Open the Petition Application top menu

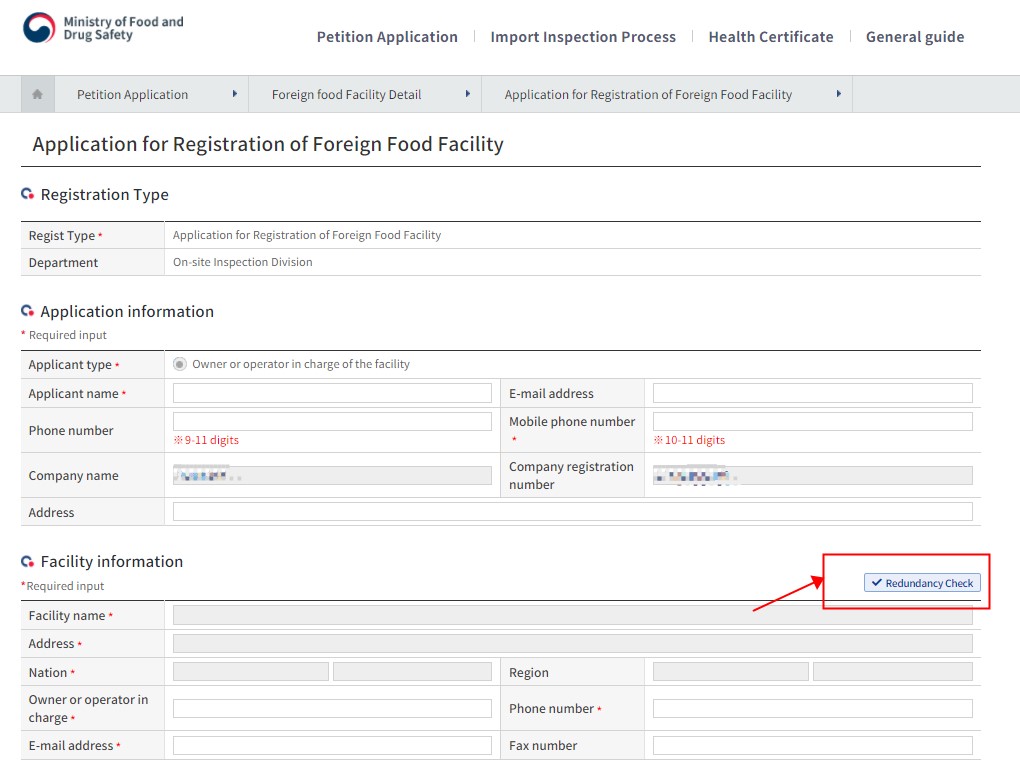(x=387, y=37)
